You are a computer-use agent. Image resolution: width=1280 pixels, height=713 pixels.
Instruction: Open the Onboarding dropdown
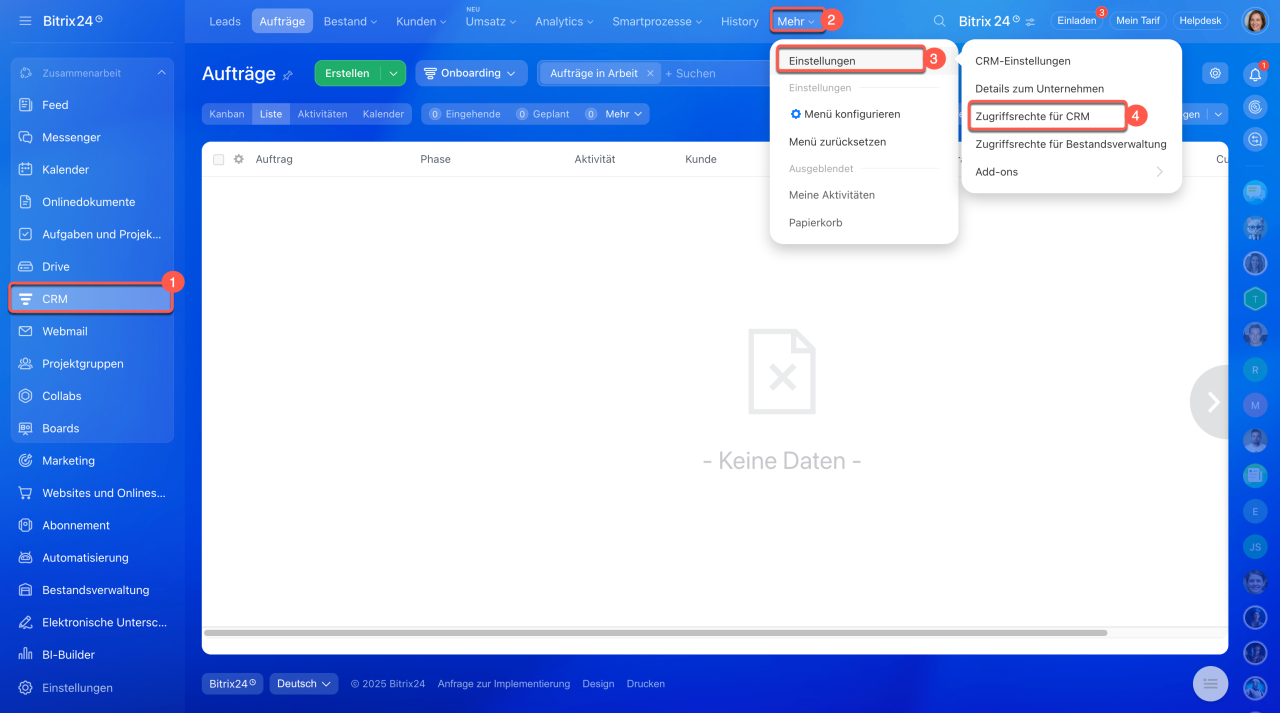pos(471,73)
